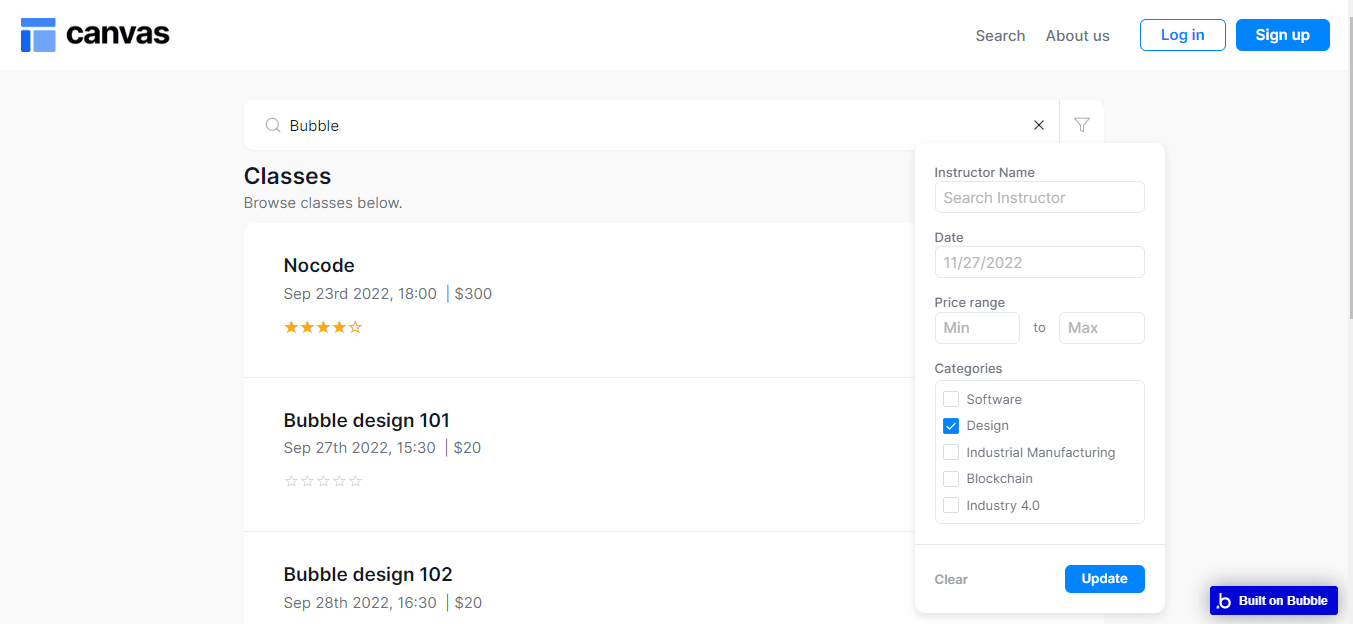Go to About us page
1353x624 pixels.
point(1077,35)
